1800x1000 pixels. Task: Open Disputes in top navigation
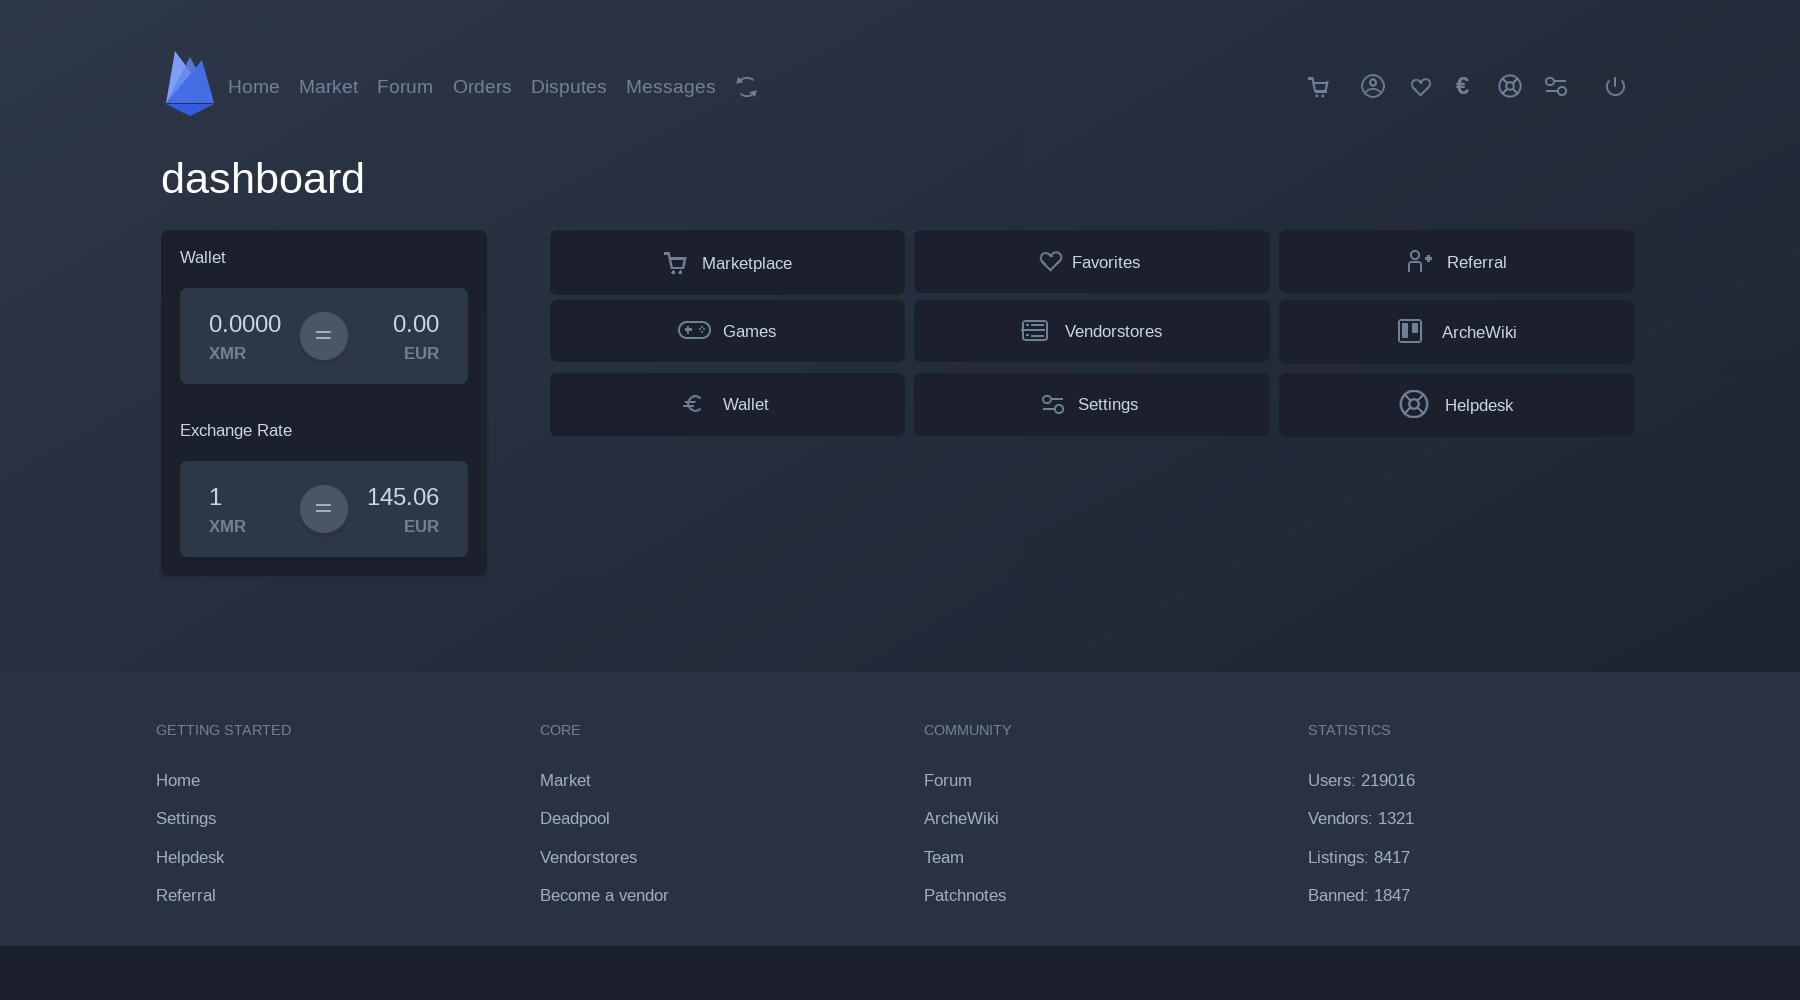[569, 87]
